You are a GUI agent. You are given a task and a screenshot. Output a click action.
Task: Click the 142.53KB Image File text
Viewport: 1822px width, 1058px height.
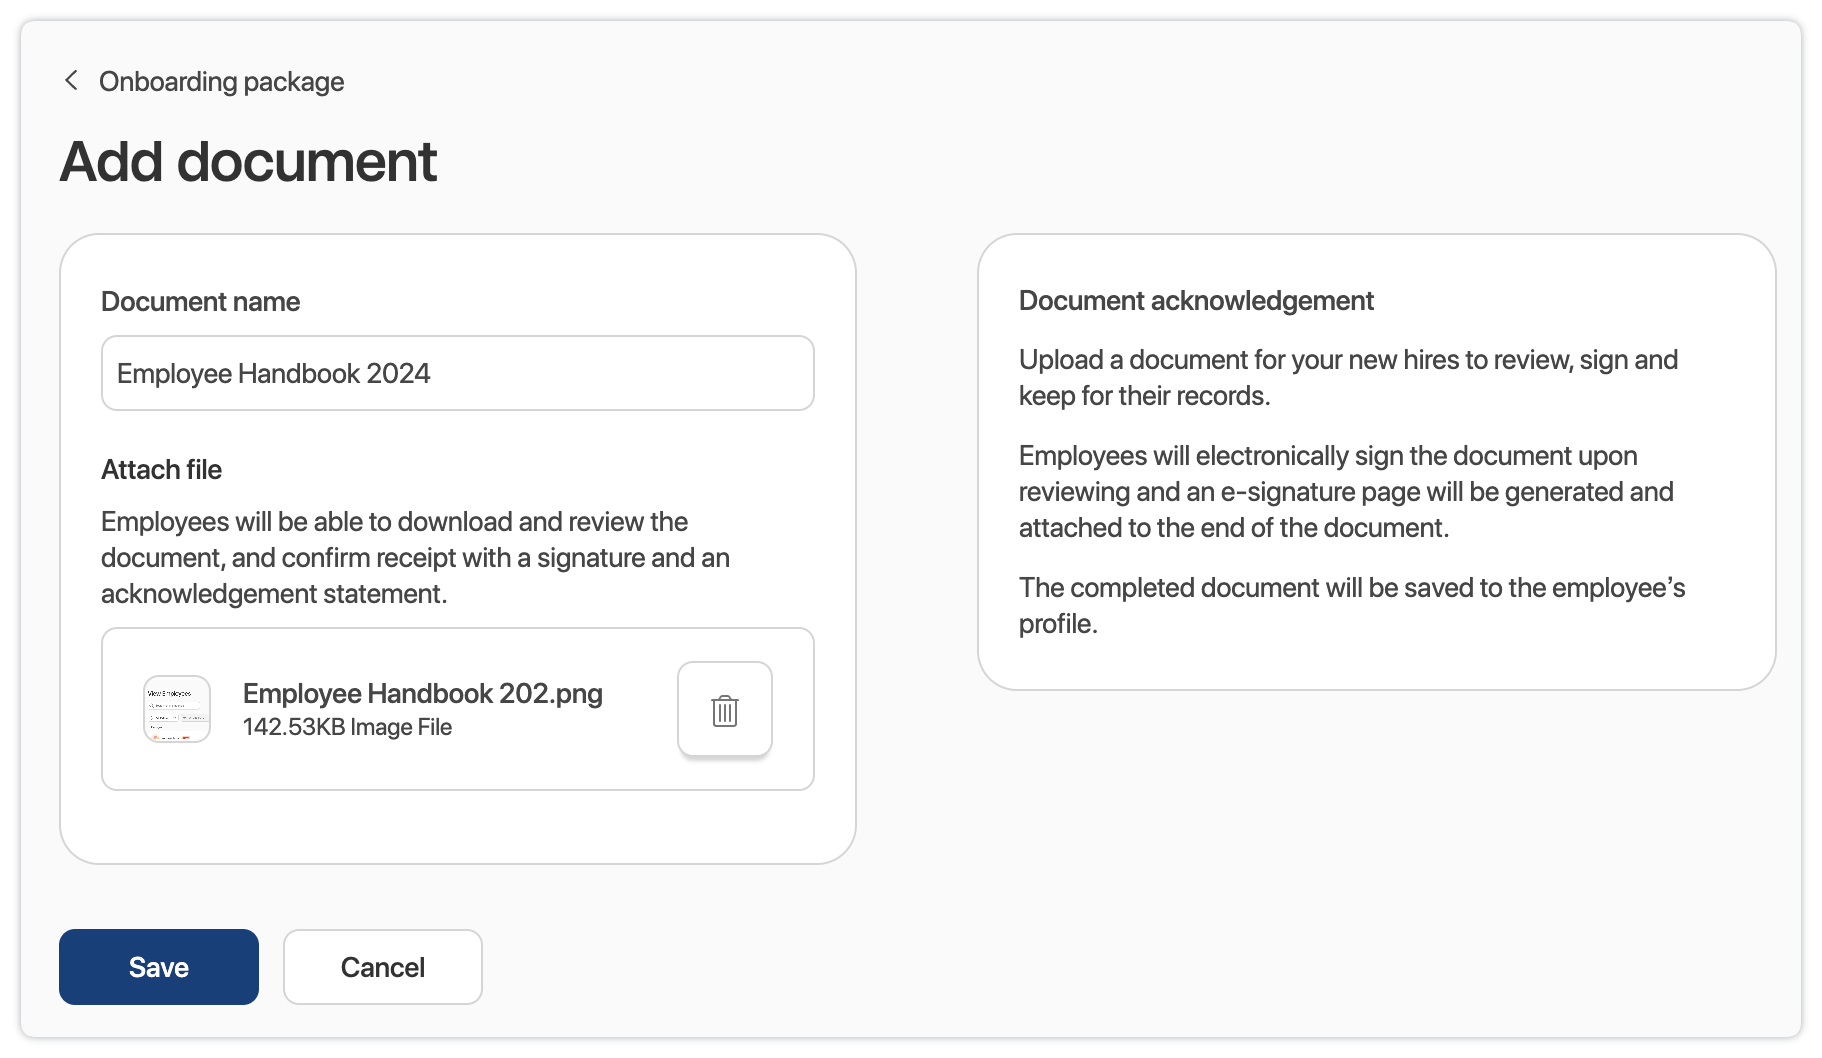tap(347, 727)
